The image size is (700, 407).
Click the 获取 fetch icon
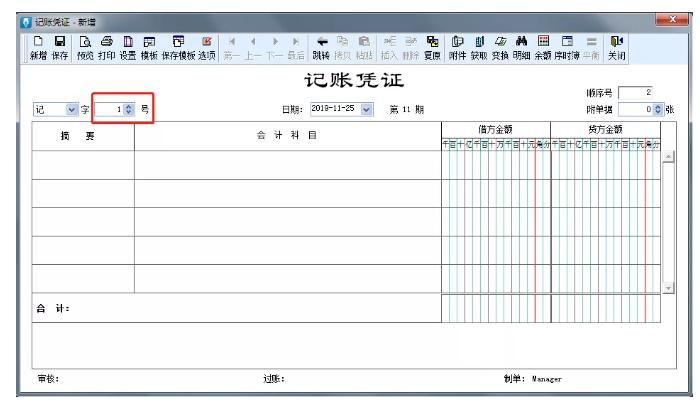[479, 48]
